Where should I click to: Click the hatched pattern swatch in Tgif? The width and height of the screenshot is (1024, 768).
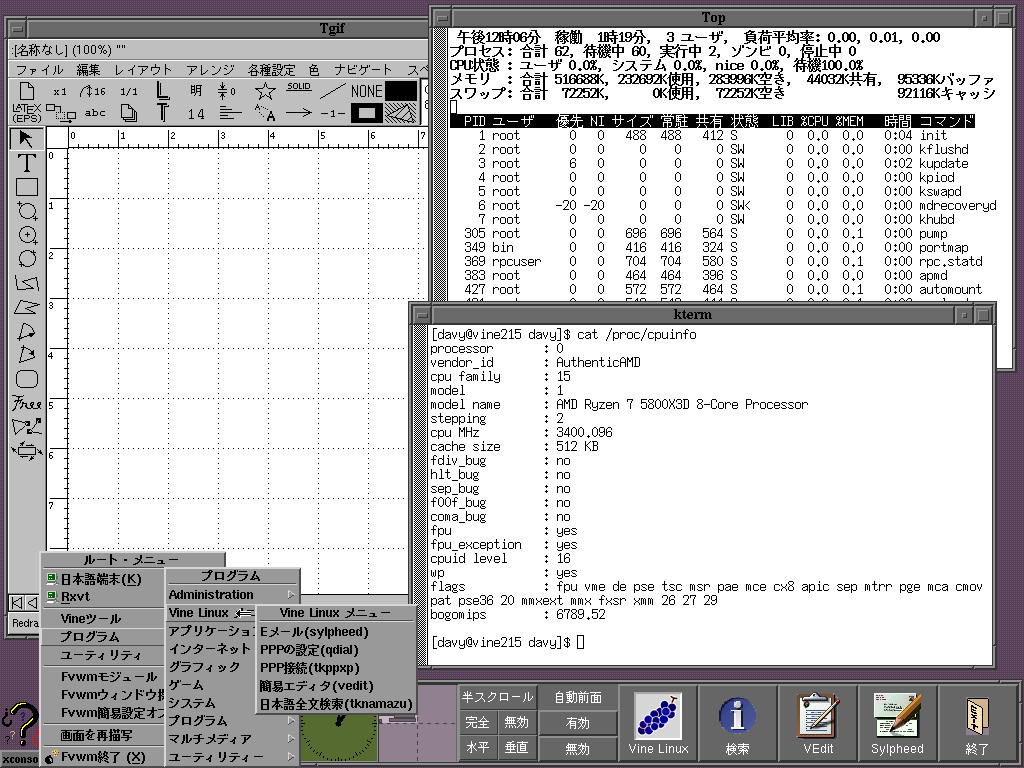tap(400, 113)
